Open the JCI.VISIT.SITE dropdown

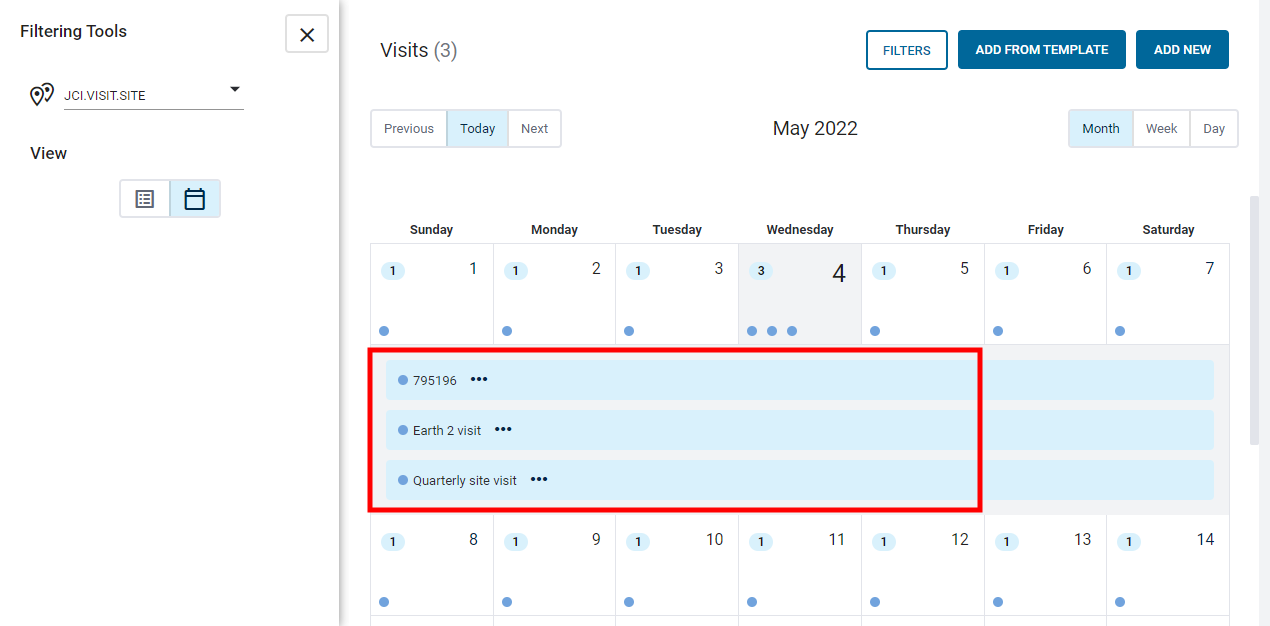point(154,96)
